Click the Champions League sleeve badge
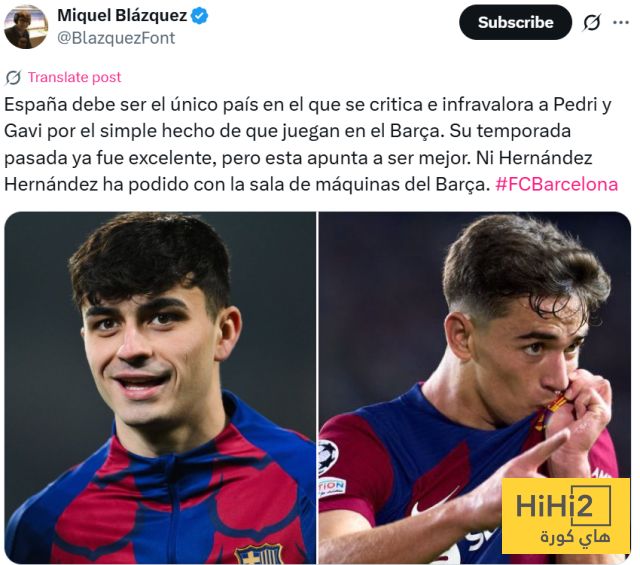Image resolution: width=640 pixels, height=565 pixels. (x=328, y=456)
